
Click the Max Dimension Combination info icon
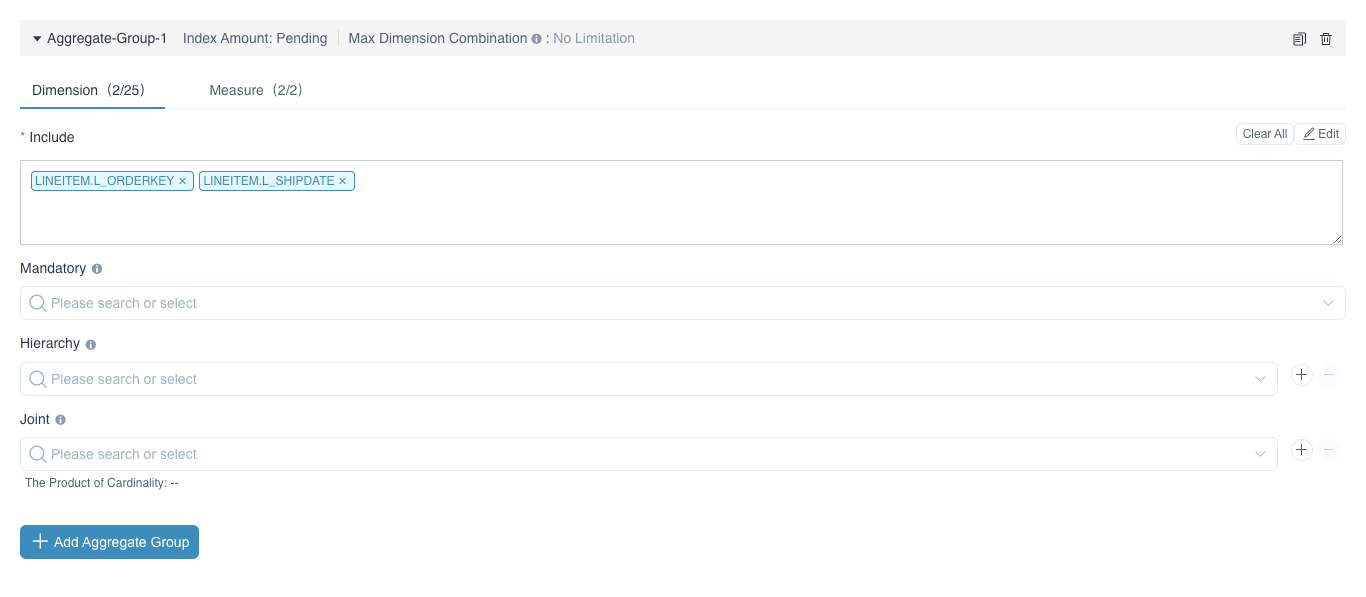[x=537, y=39]
